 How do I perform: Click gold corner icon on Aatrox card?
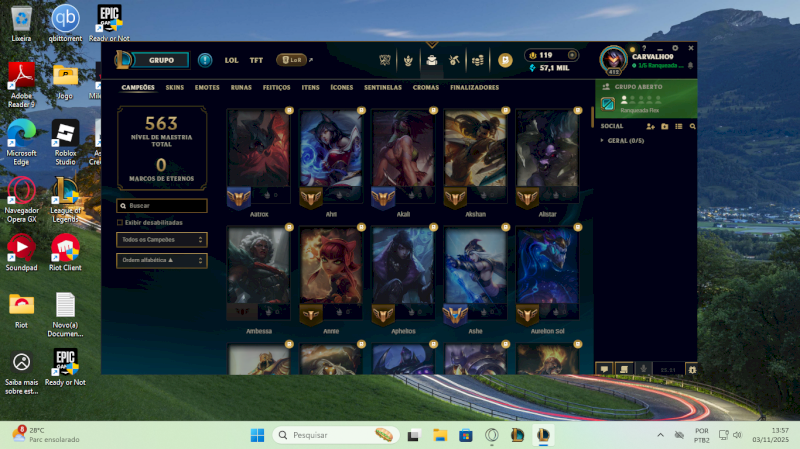click(x=289, y=110)
